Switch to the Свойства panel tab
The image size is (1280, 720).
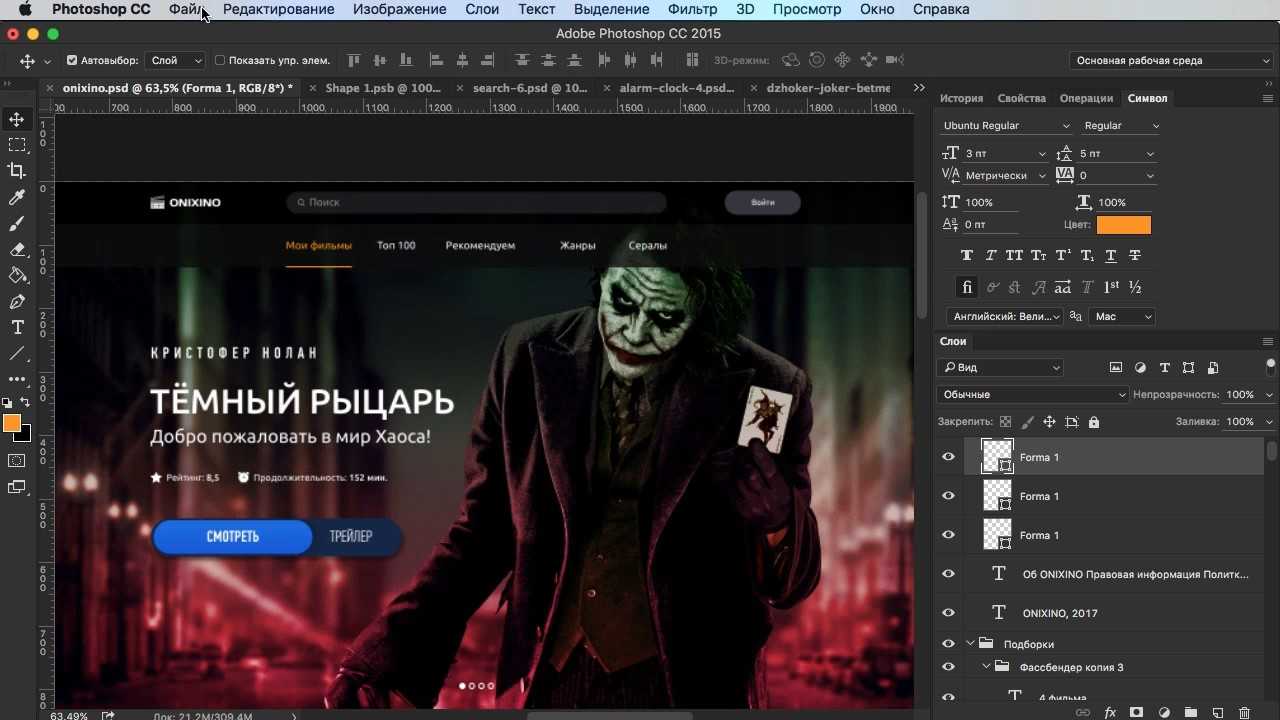(x=1021, y=98)
